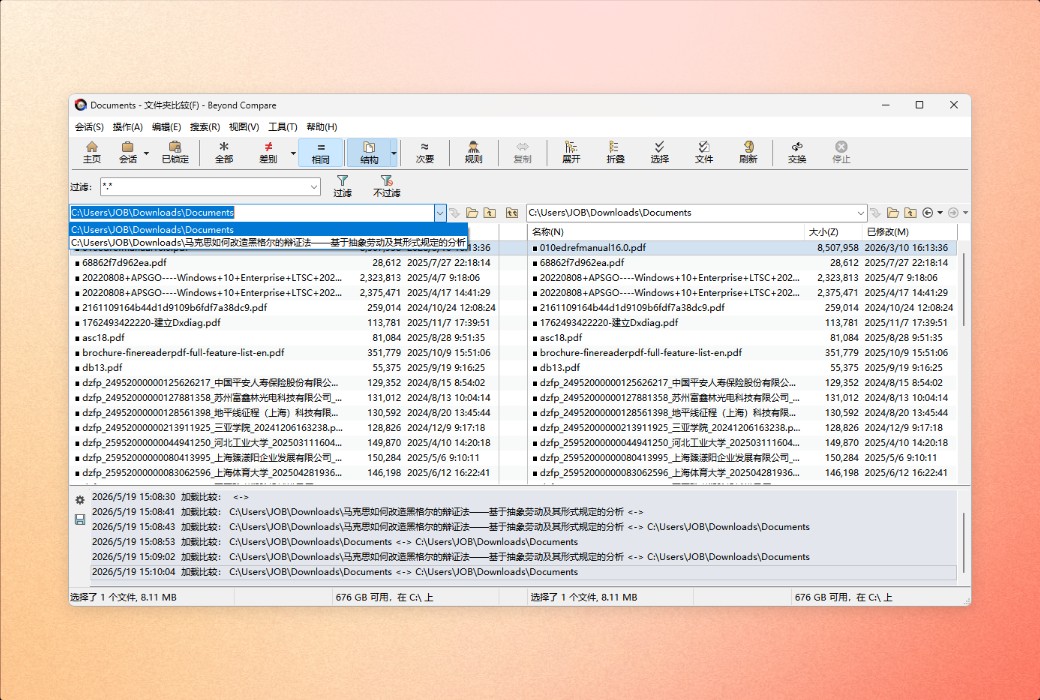
Task: Click the 复制 (copy) toolbar icon
Action: tap(522, 152)
